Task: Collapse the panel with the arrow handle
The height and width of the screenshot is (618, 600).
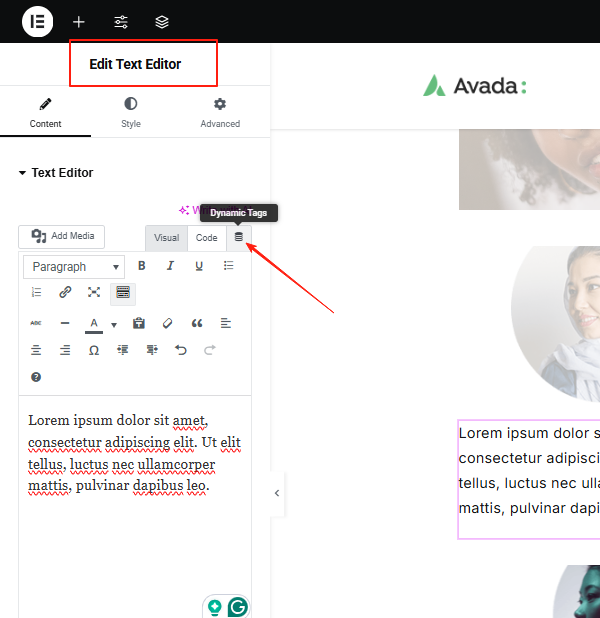Action: coord(277,493)
